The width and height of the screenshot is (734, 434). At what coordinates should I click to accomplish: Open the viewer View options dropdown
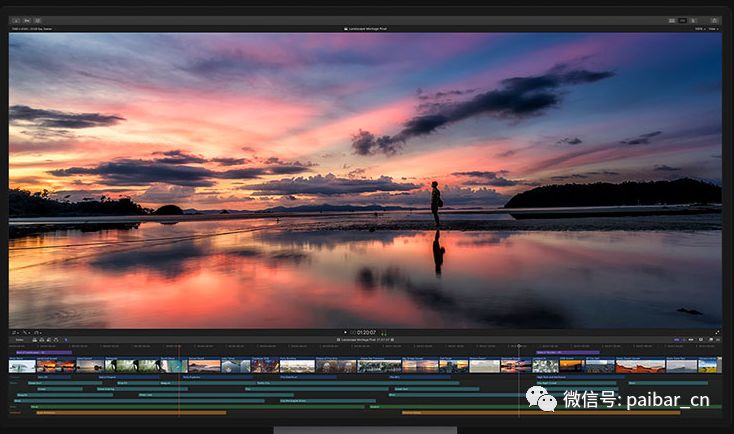714,29
